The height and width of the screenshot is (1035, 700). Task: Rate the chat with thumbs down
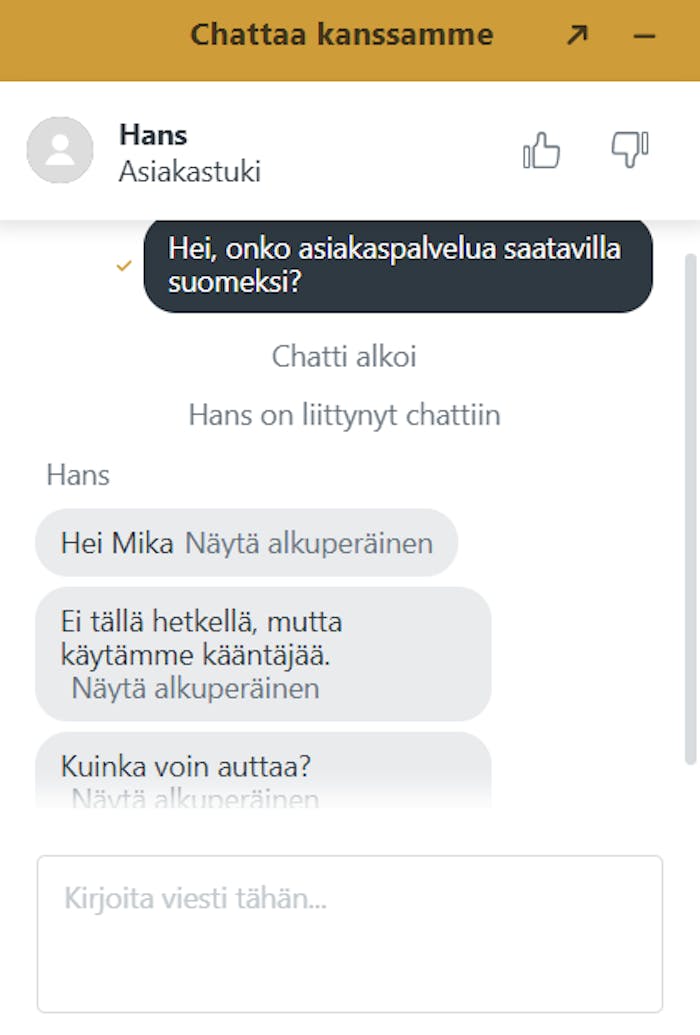pos(630,150)
